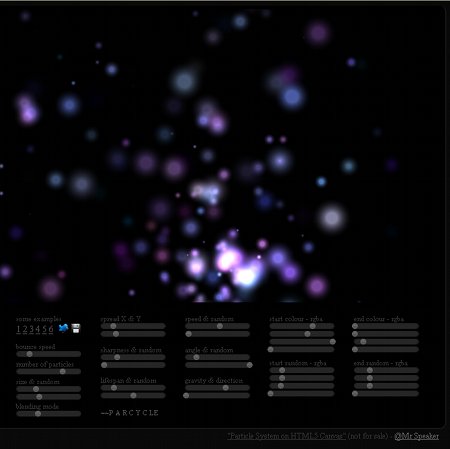Click the start colour green slider (second row)

point(302,334)
